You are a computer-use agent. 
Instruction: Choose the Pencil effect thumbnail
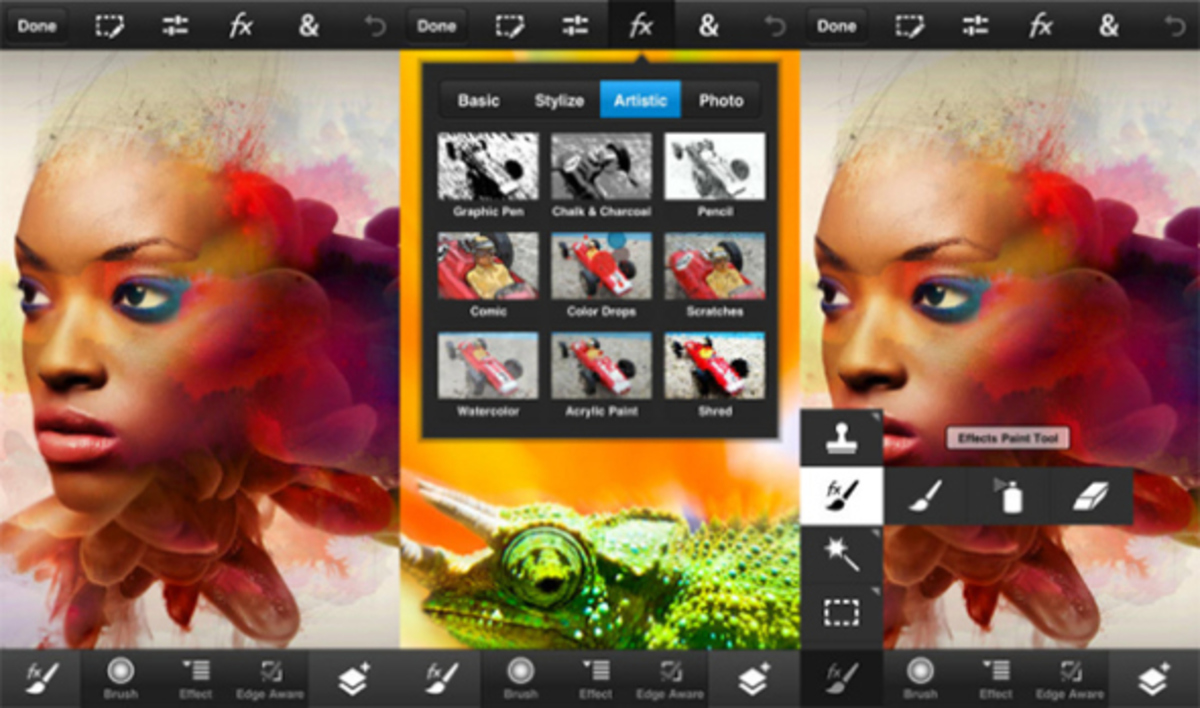point(715,166)
